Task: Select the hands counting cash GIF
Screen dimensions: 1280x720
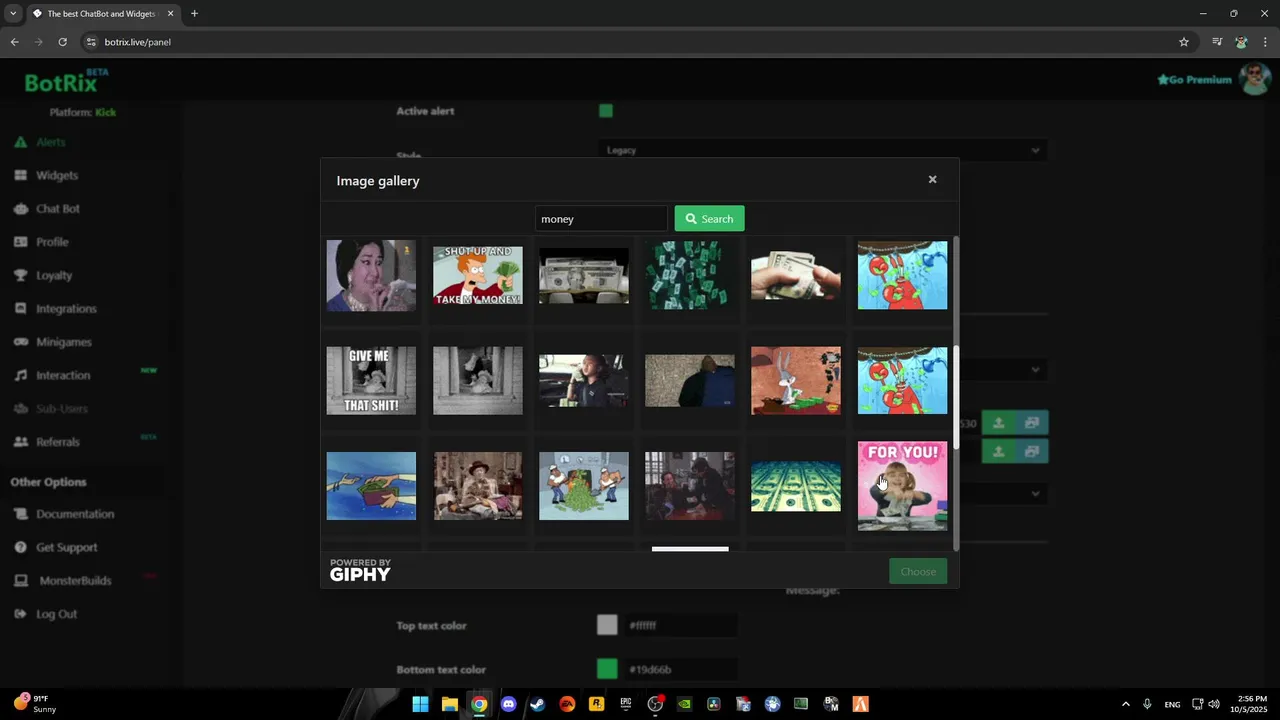Action: tap(796, 275)
